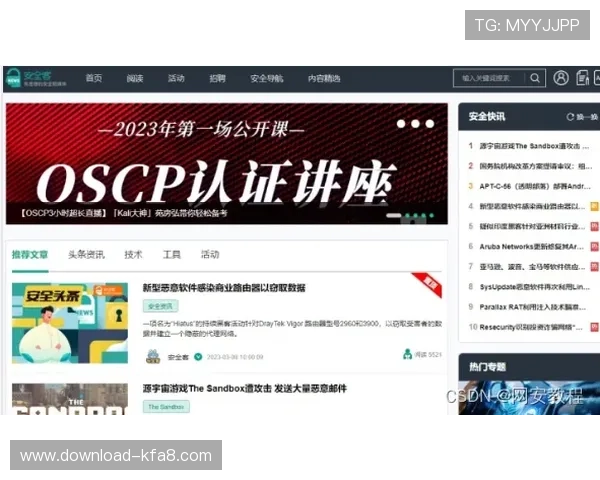Open The Sandbox article thumbnail

coord(70,399)
